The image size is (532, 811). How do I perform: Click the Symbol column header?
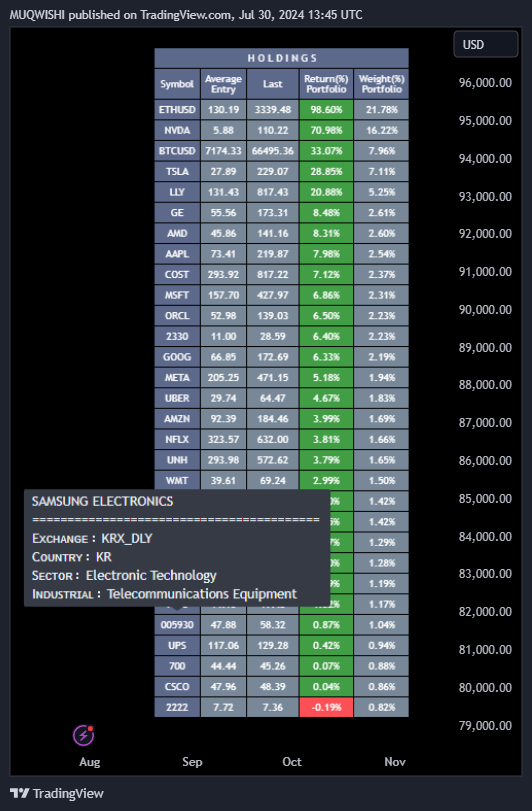177,84
